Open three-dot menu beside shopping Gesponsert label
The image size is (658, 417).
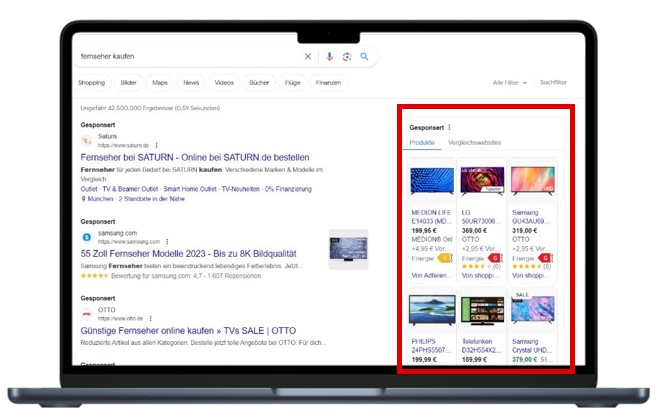click(x=449, y=127)
